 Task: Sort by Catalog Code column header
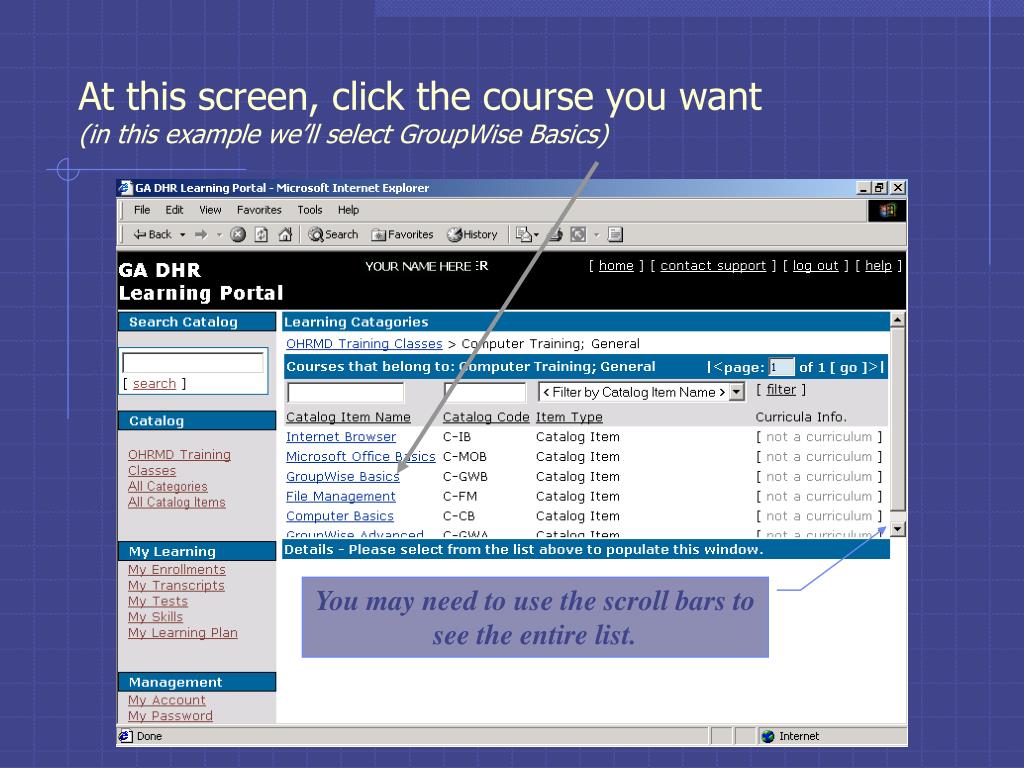click(x=486, y=417)
